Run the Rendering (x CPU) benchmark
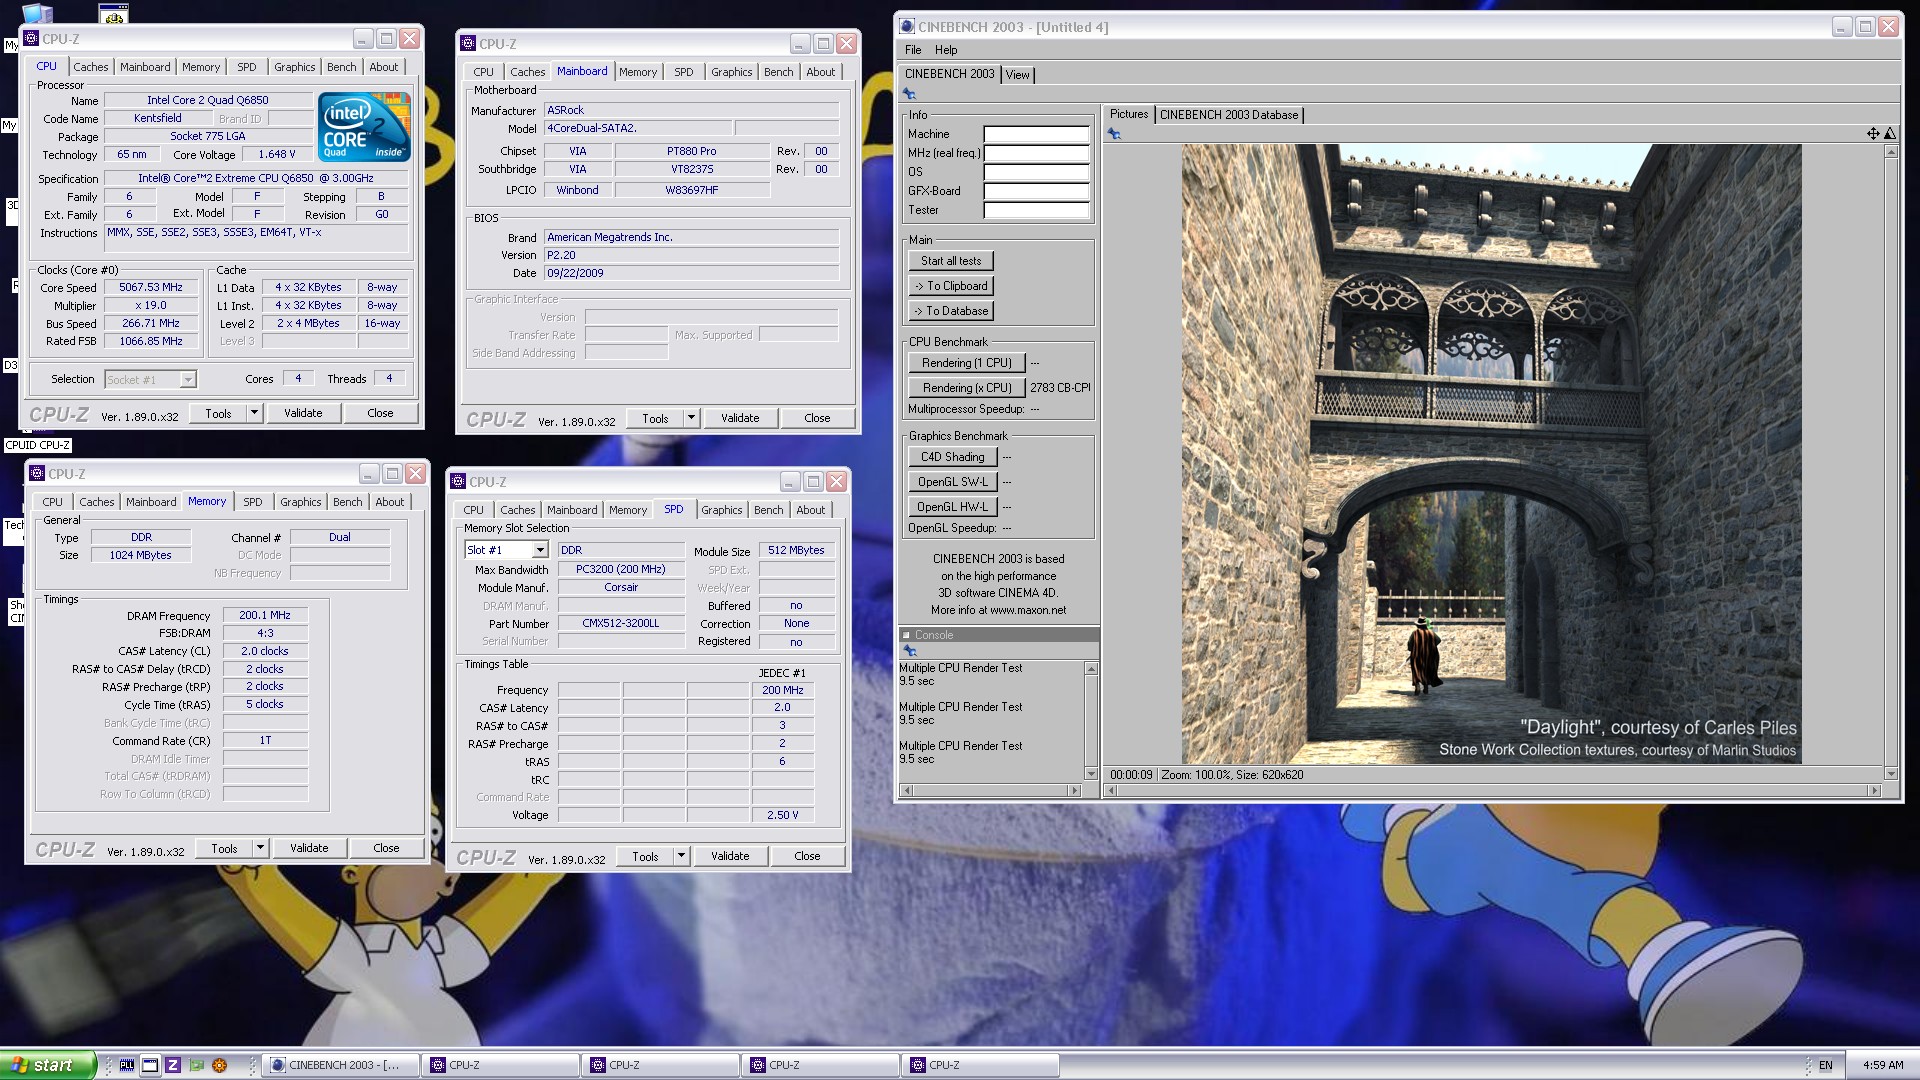This screenshot has height=1080, width=1920. point(967,388)
